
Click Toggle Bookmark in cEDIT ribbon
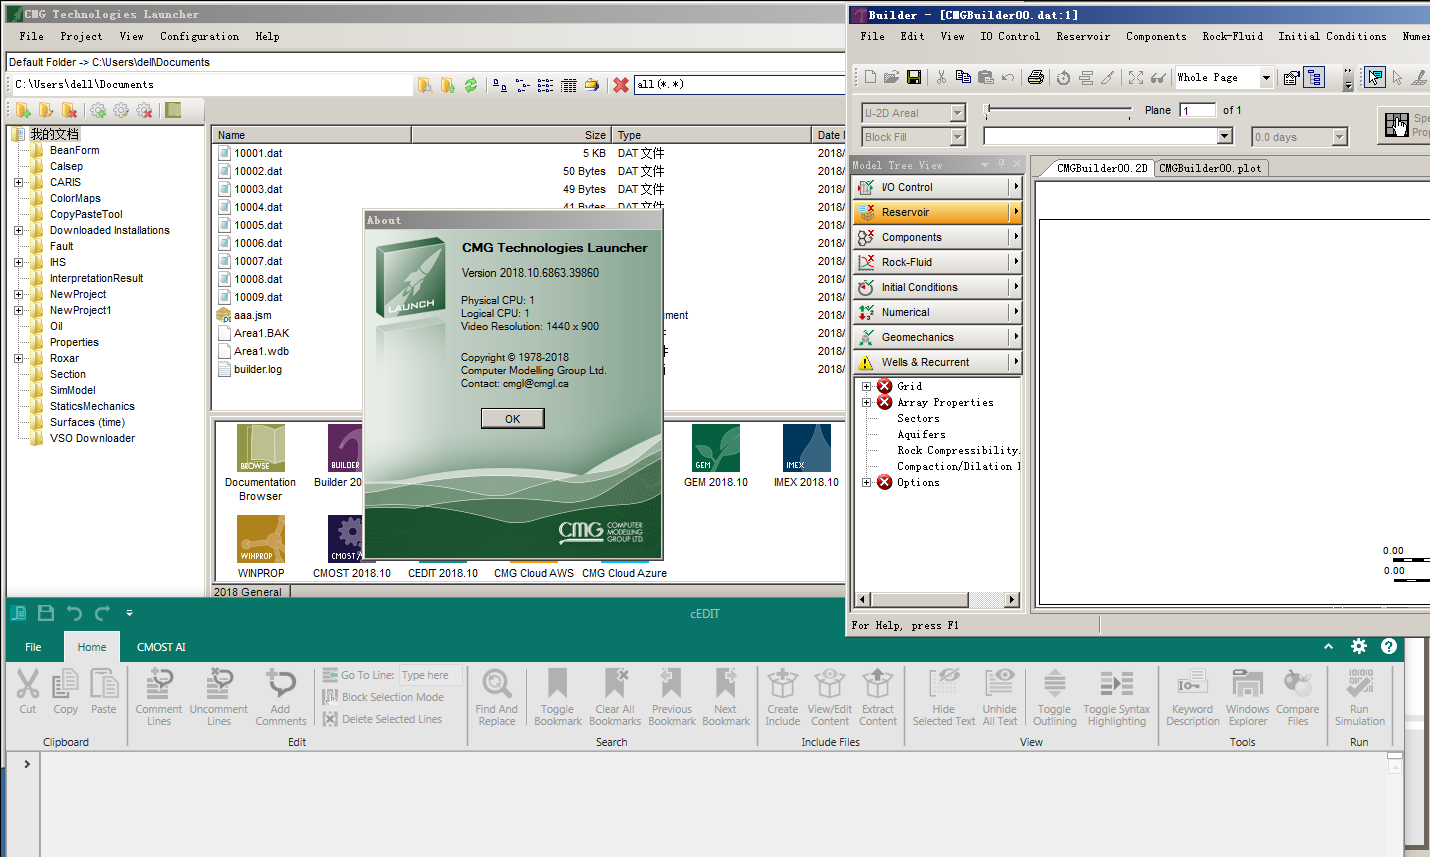pyautogui.click(x=557, y=697)
